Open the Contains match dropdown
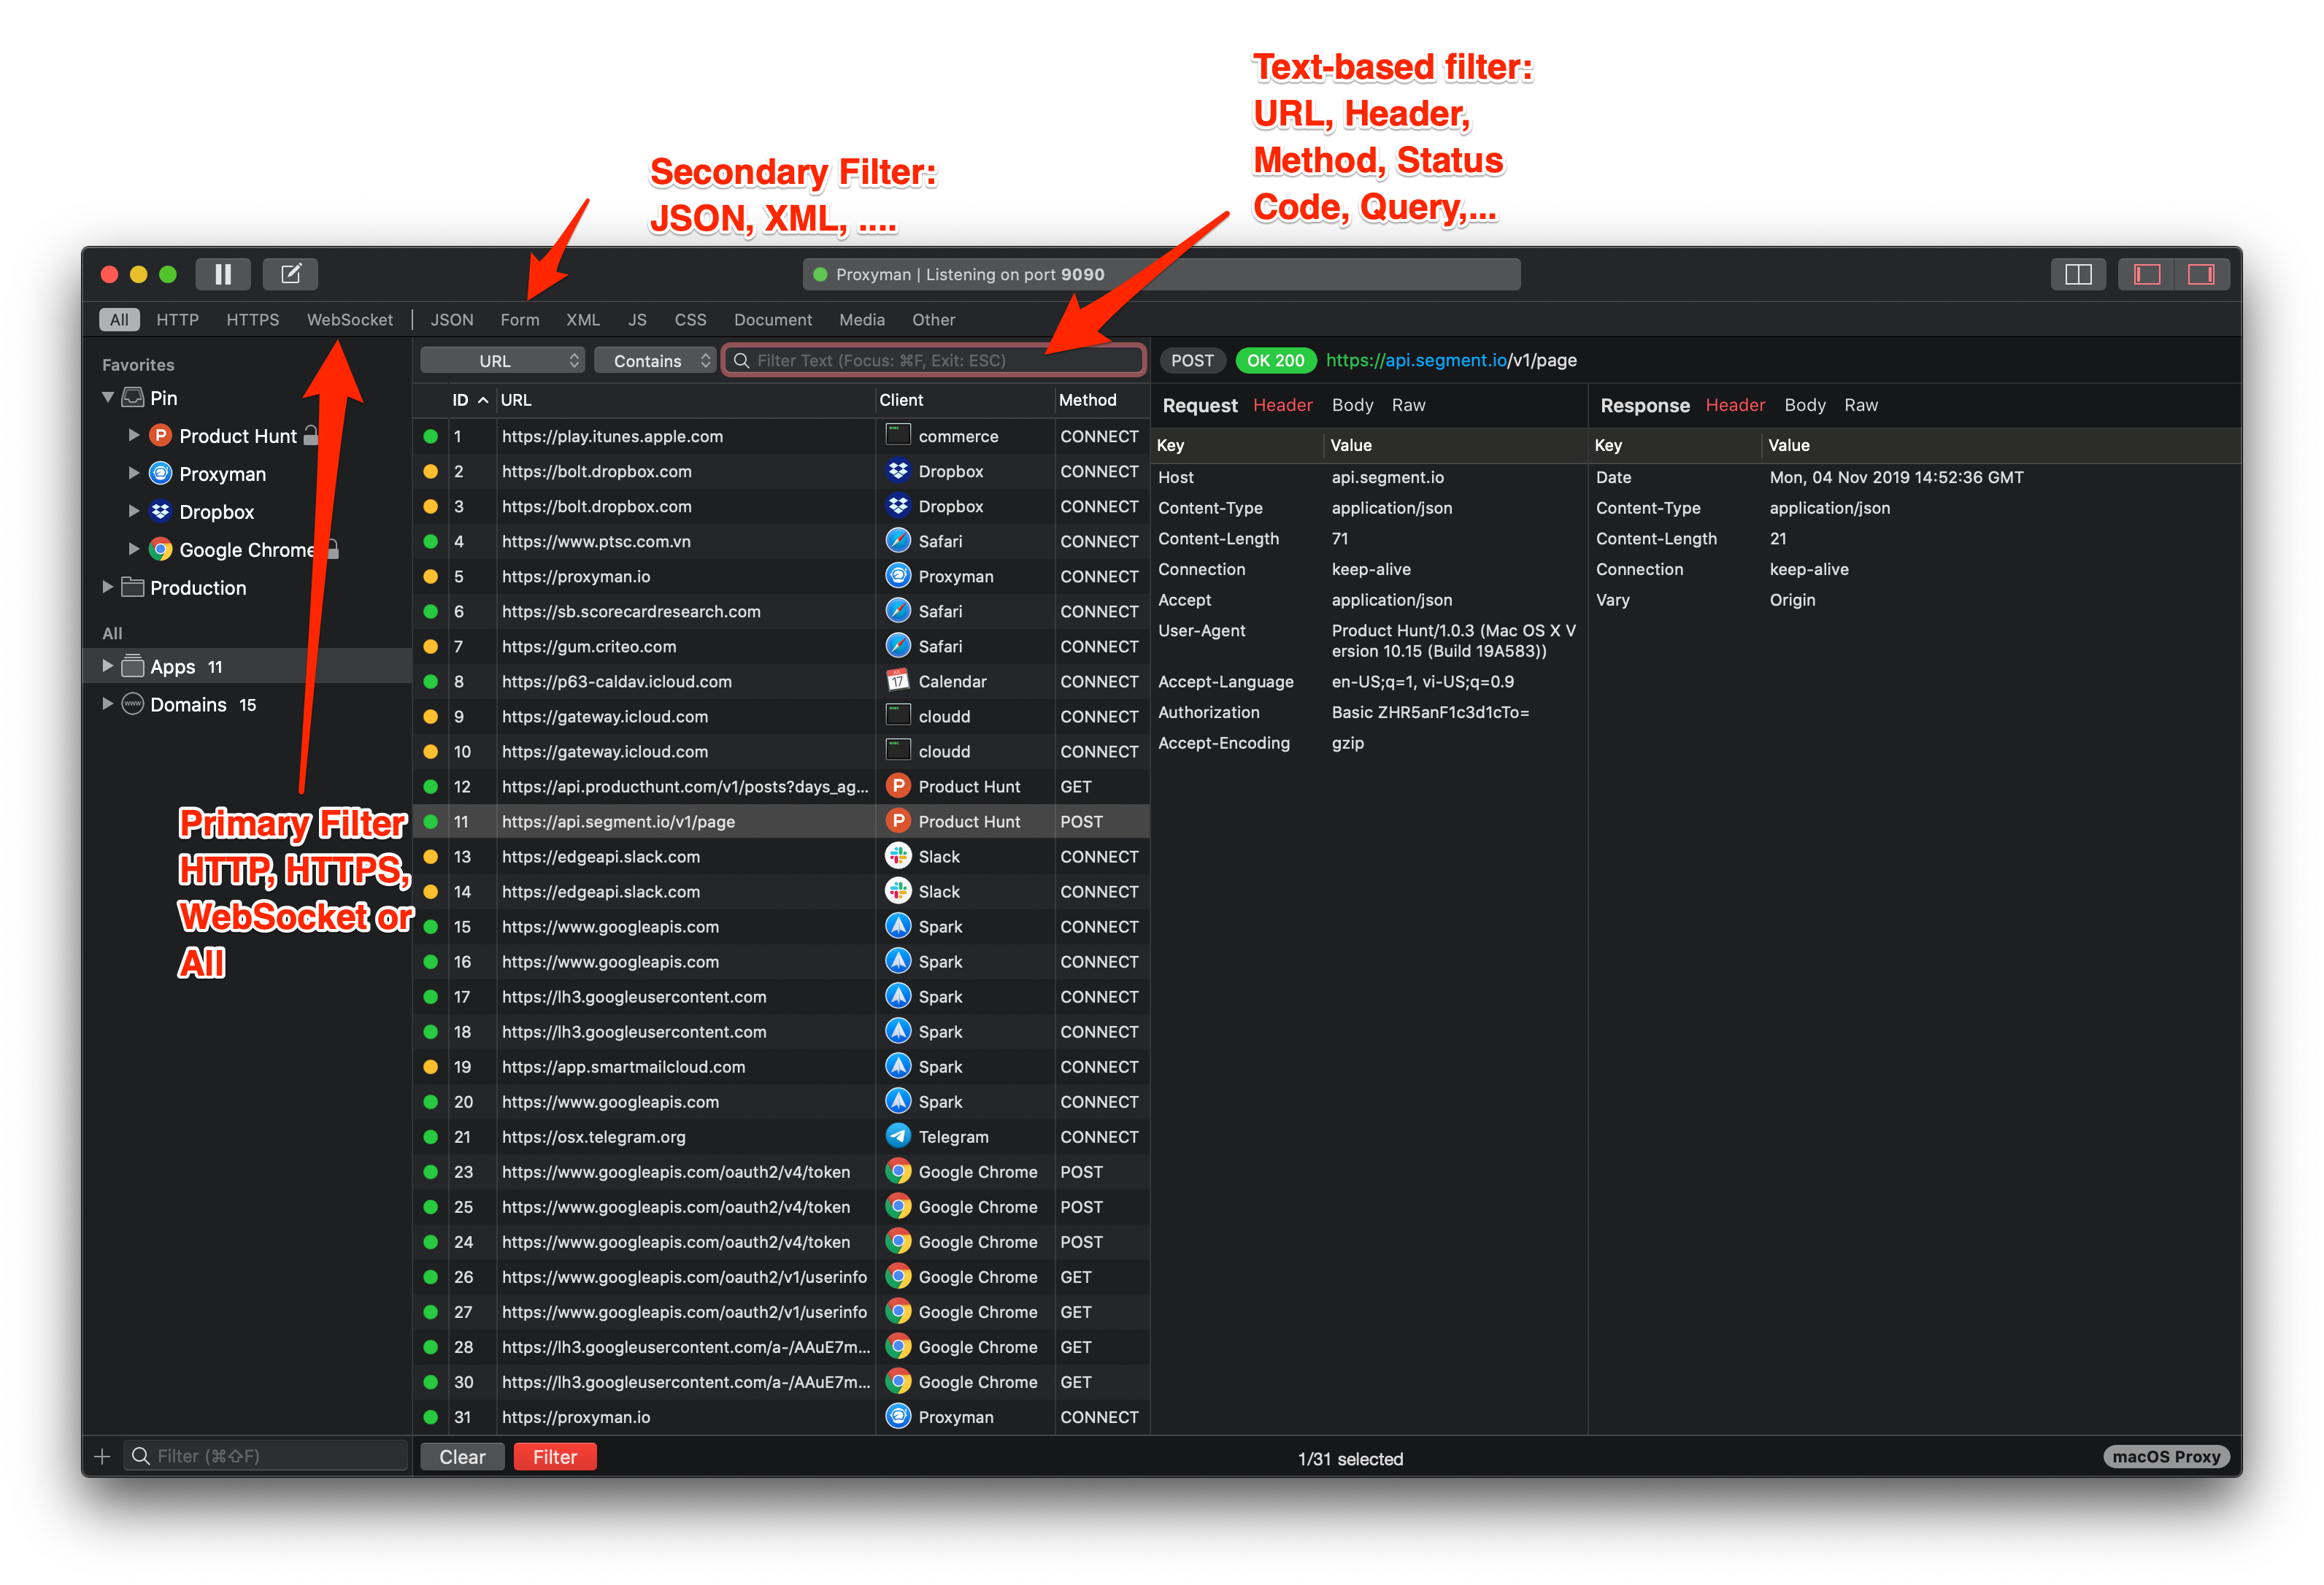The width and height of the screenshot is (2324, 1585). [655, 361]
